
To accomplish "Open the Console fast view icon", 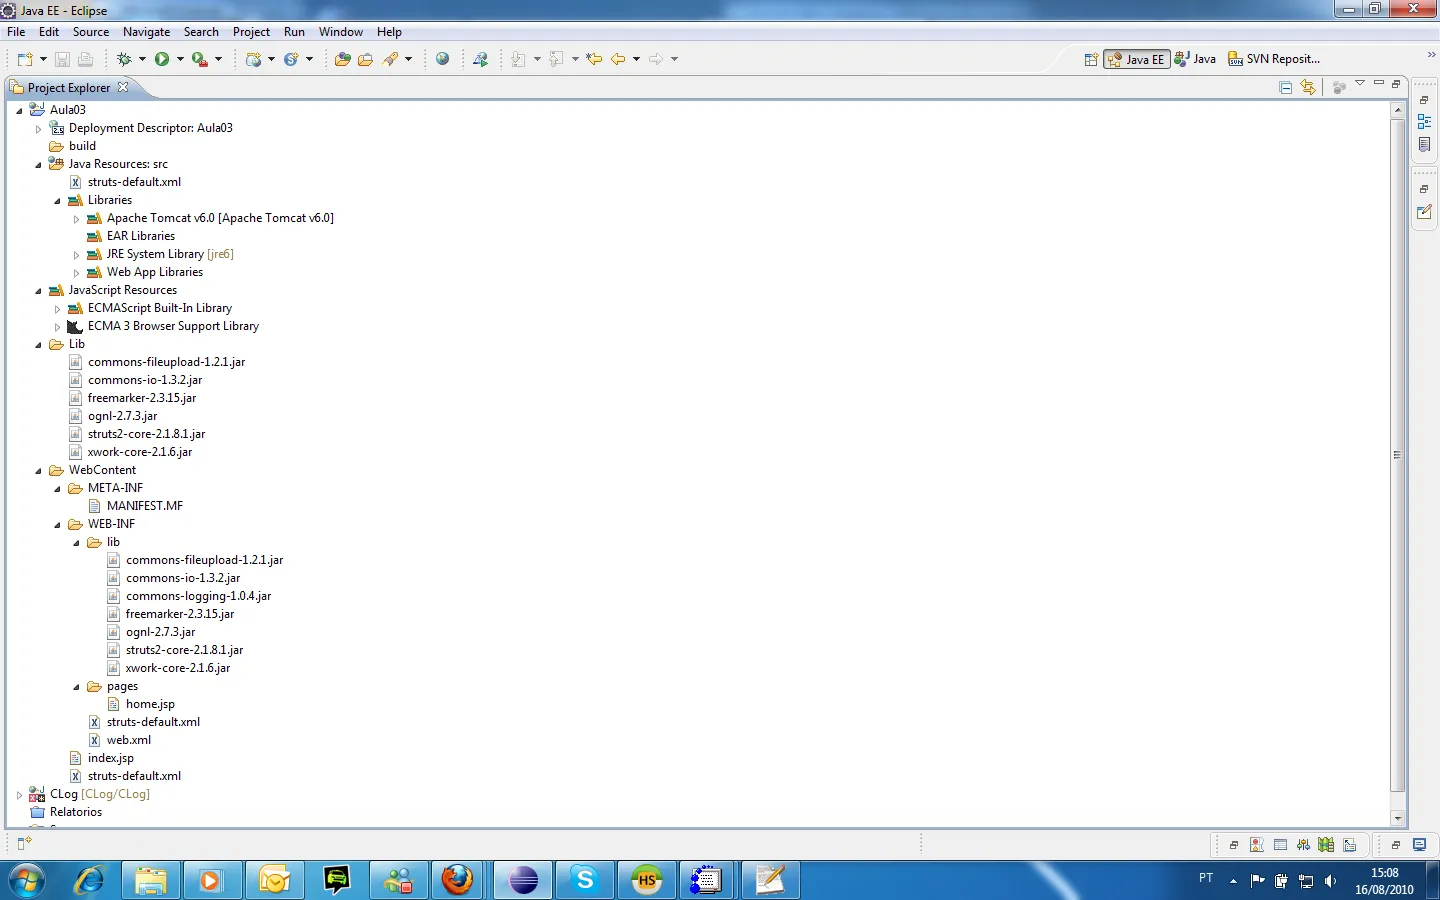I will pyautogui.click(x=1419, y=845).
